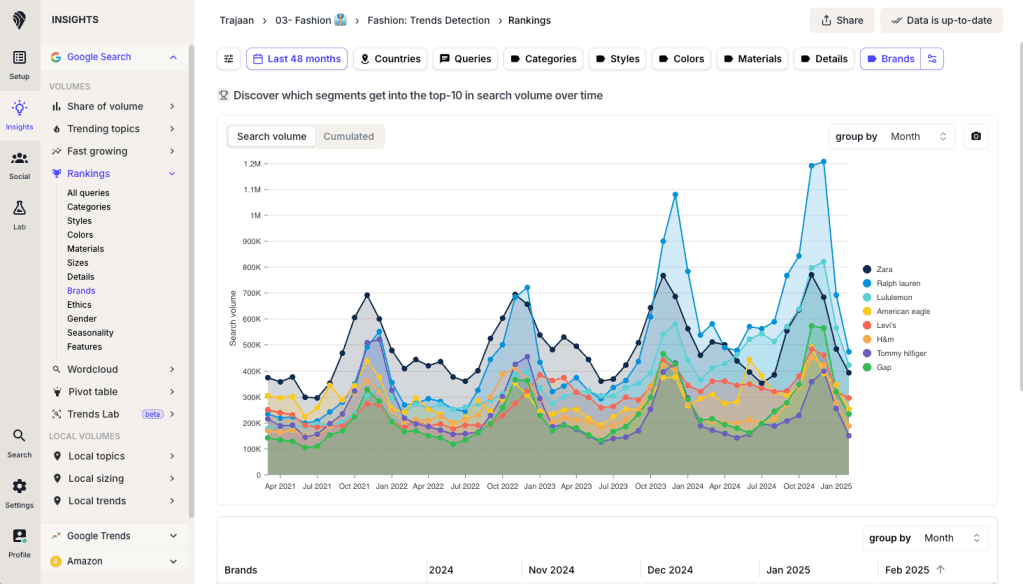Open Last 48 months date filter
Image resolution: width=1023 pixels, height=584 pixels.
point(297,59)
